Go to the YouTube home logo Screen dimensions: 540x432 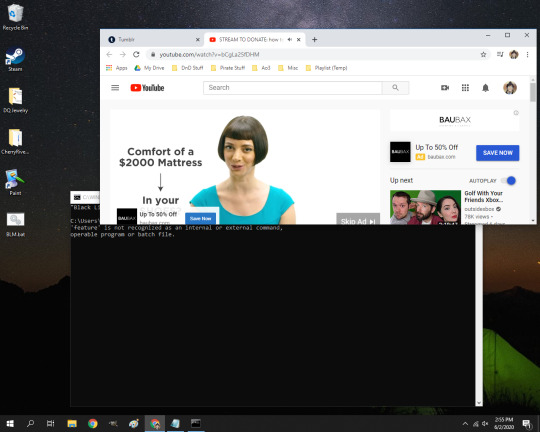tap(147, 88)
